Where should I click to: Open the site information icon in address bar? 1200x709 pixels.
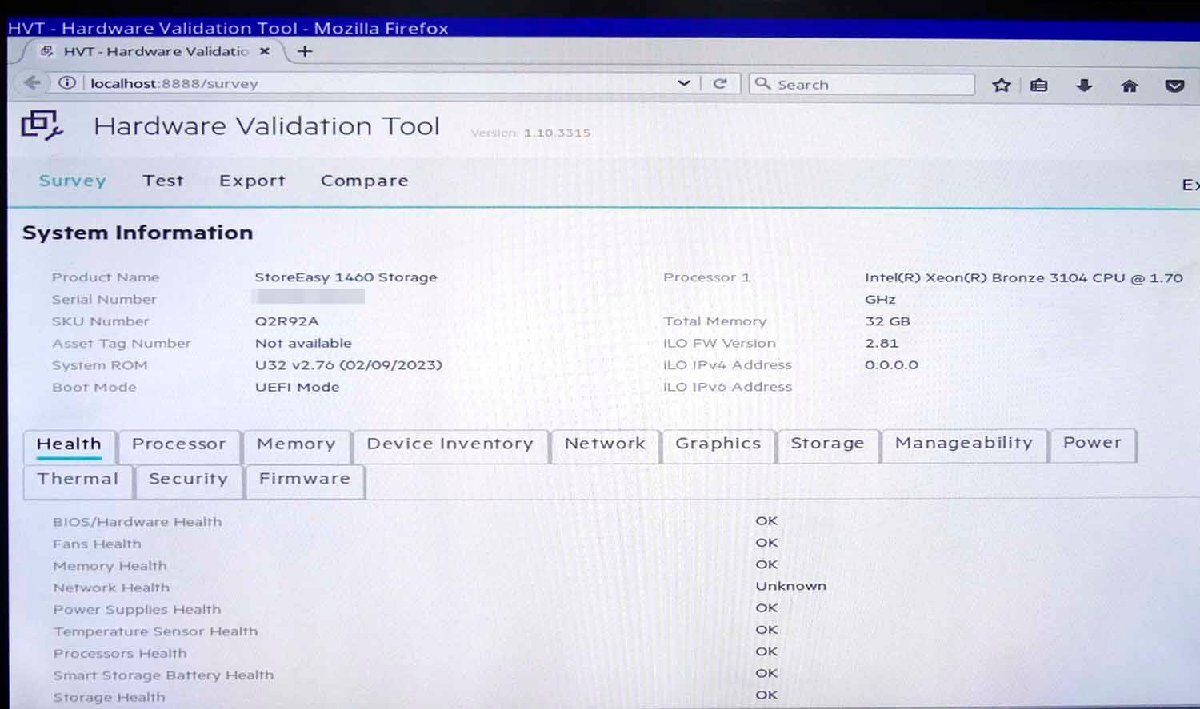tap(67, 83)
